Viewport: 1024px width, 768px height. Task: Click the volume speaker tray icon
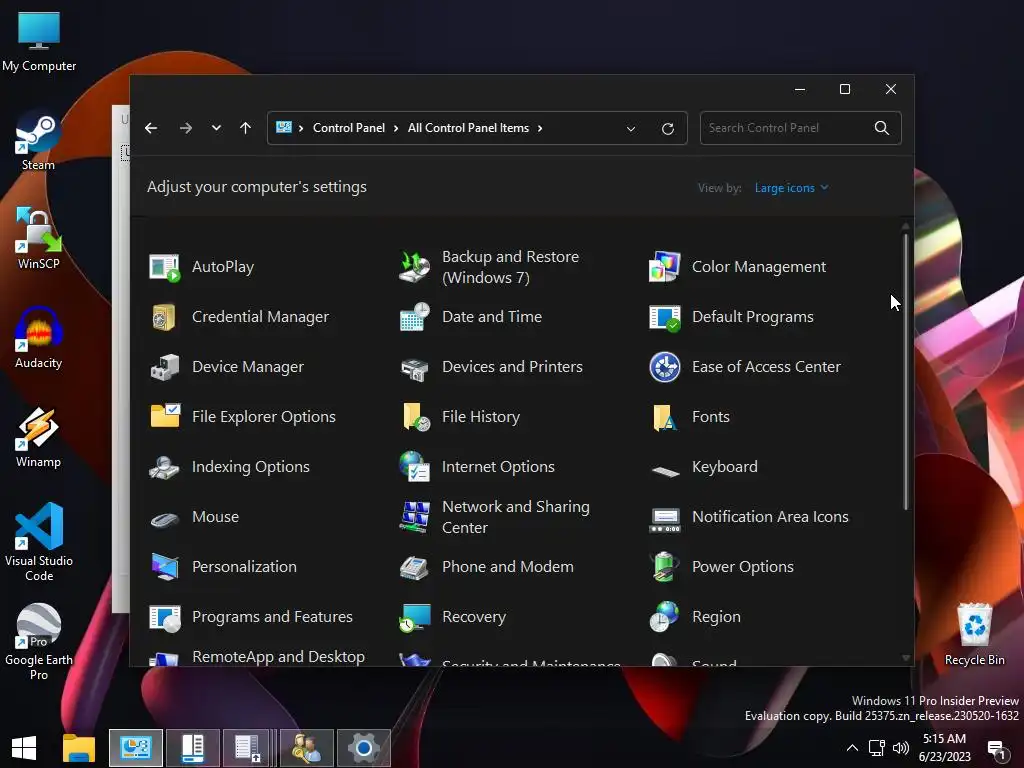tap(901, 748)
